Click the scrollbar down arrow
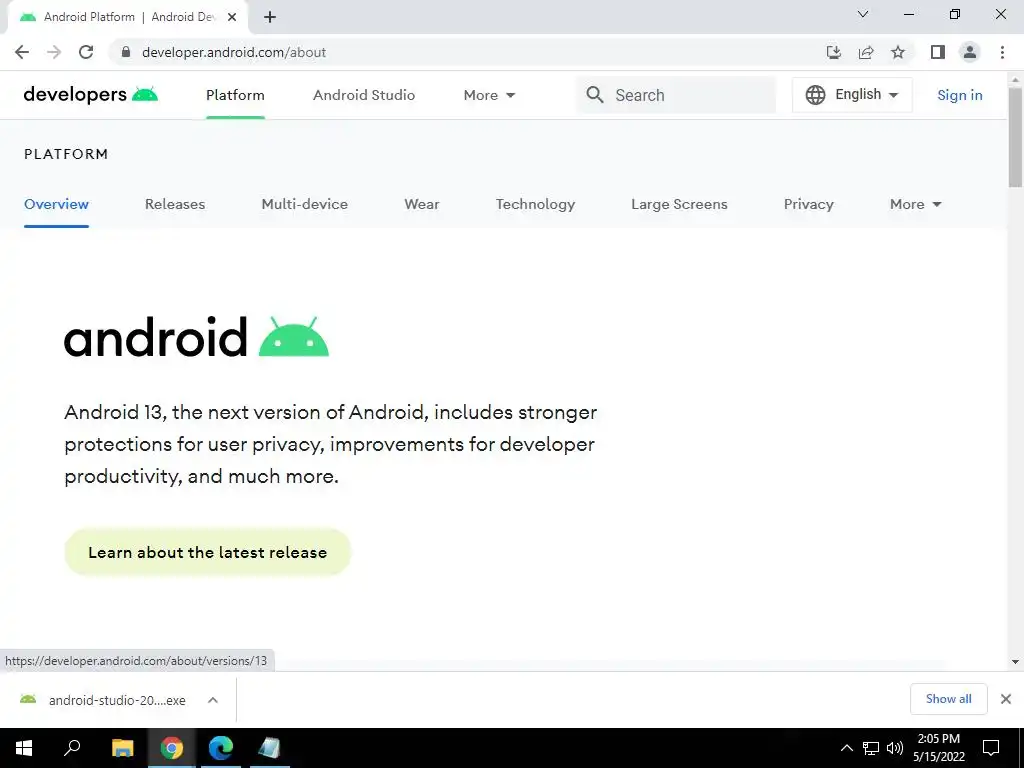This screenshot has height=768, width=1024. point(1015,662)
